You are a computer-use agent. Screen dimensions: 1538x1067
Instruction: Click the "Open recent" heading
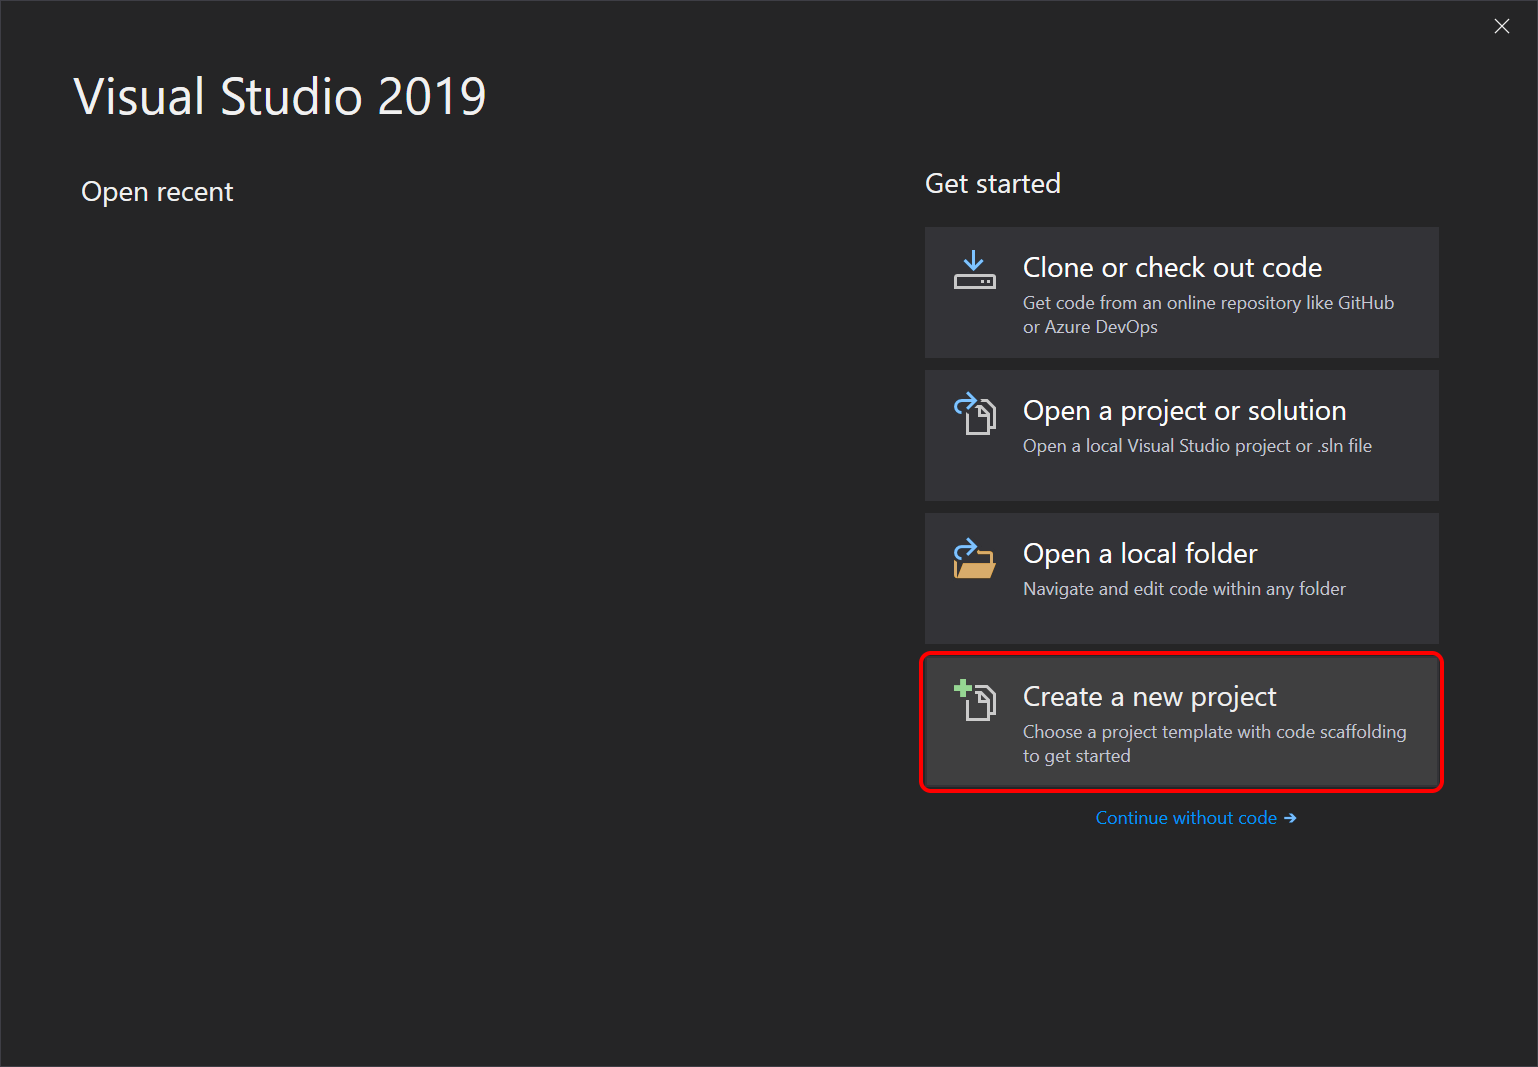click(x=157, y=192)
